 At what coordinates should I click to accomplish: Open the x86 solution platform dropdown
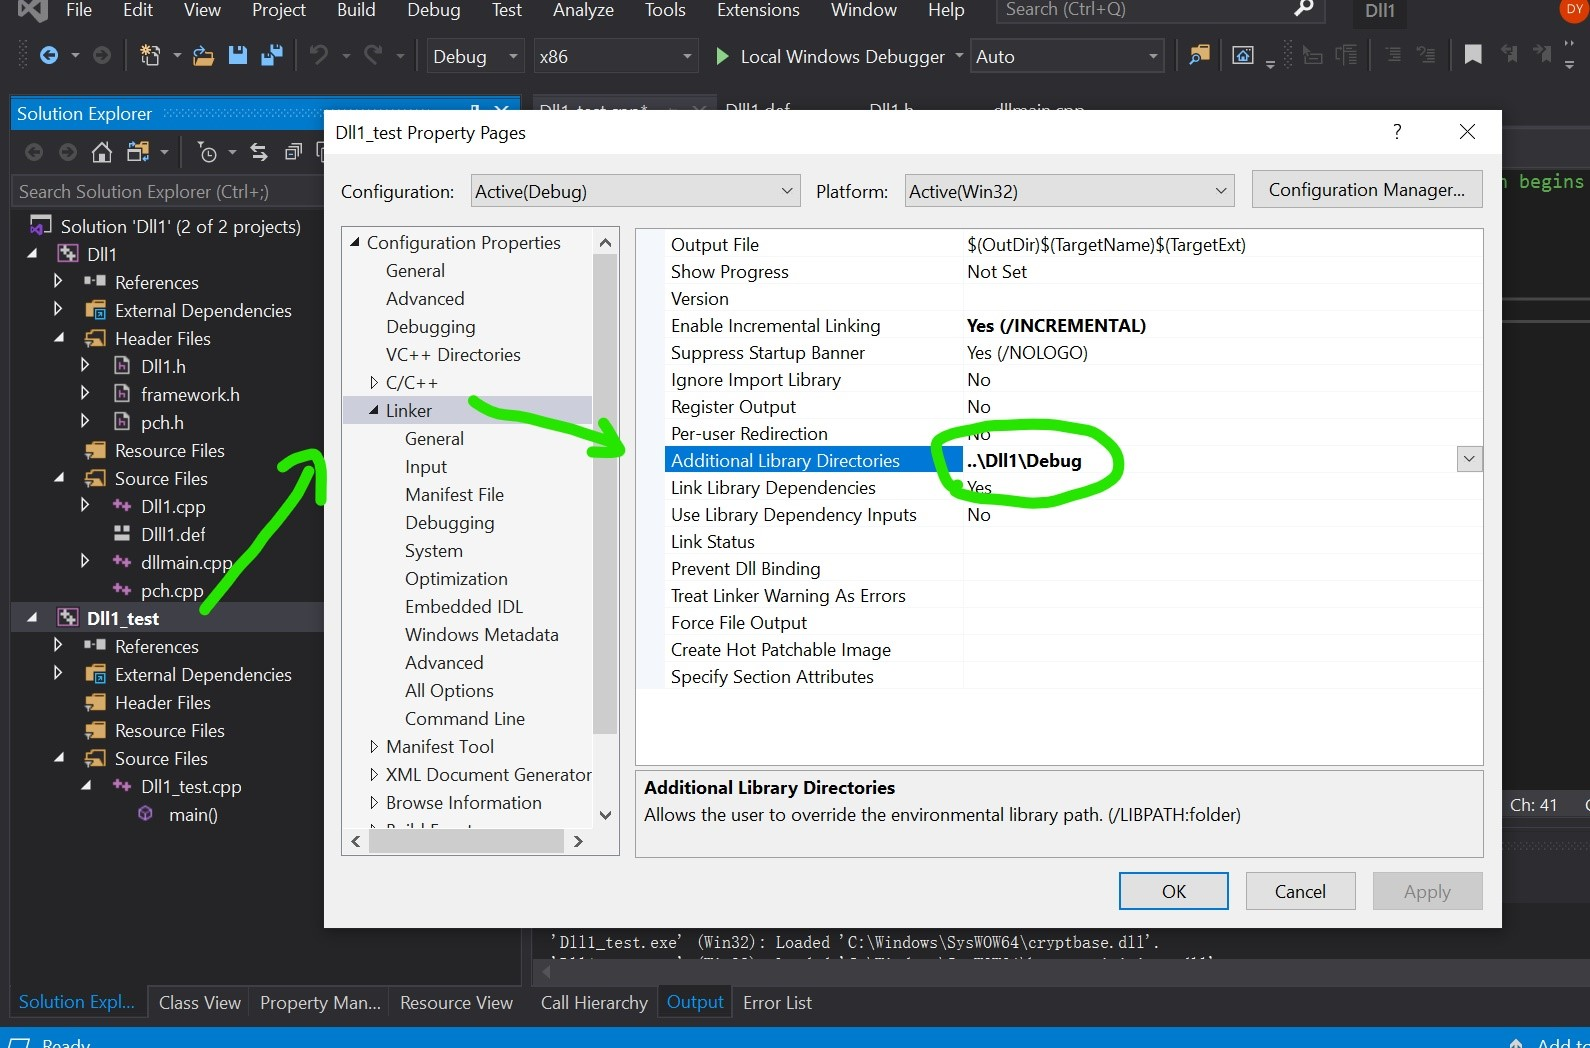click(615, 56)
